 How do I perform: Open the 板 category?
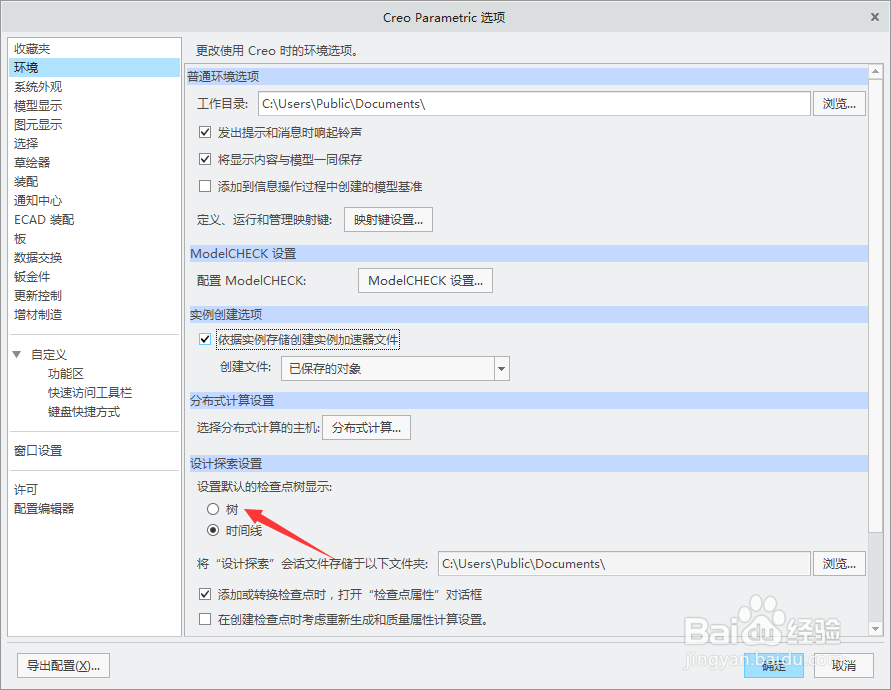coord(20,239)
